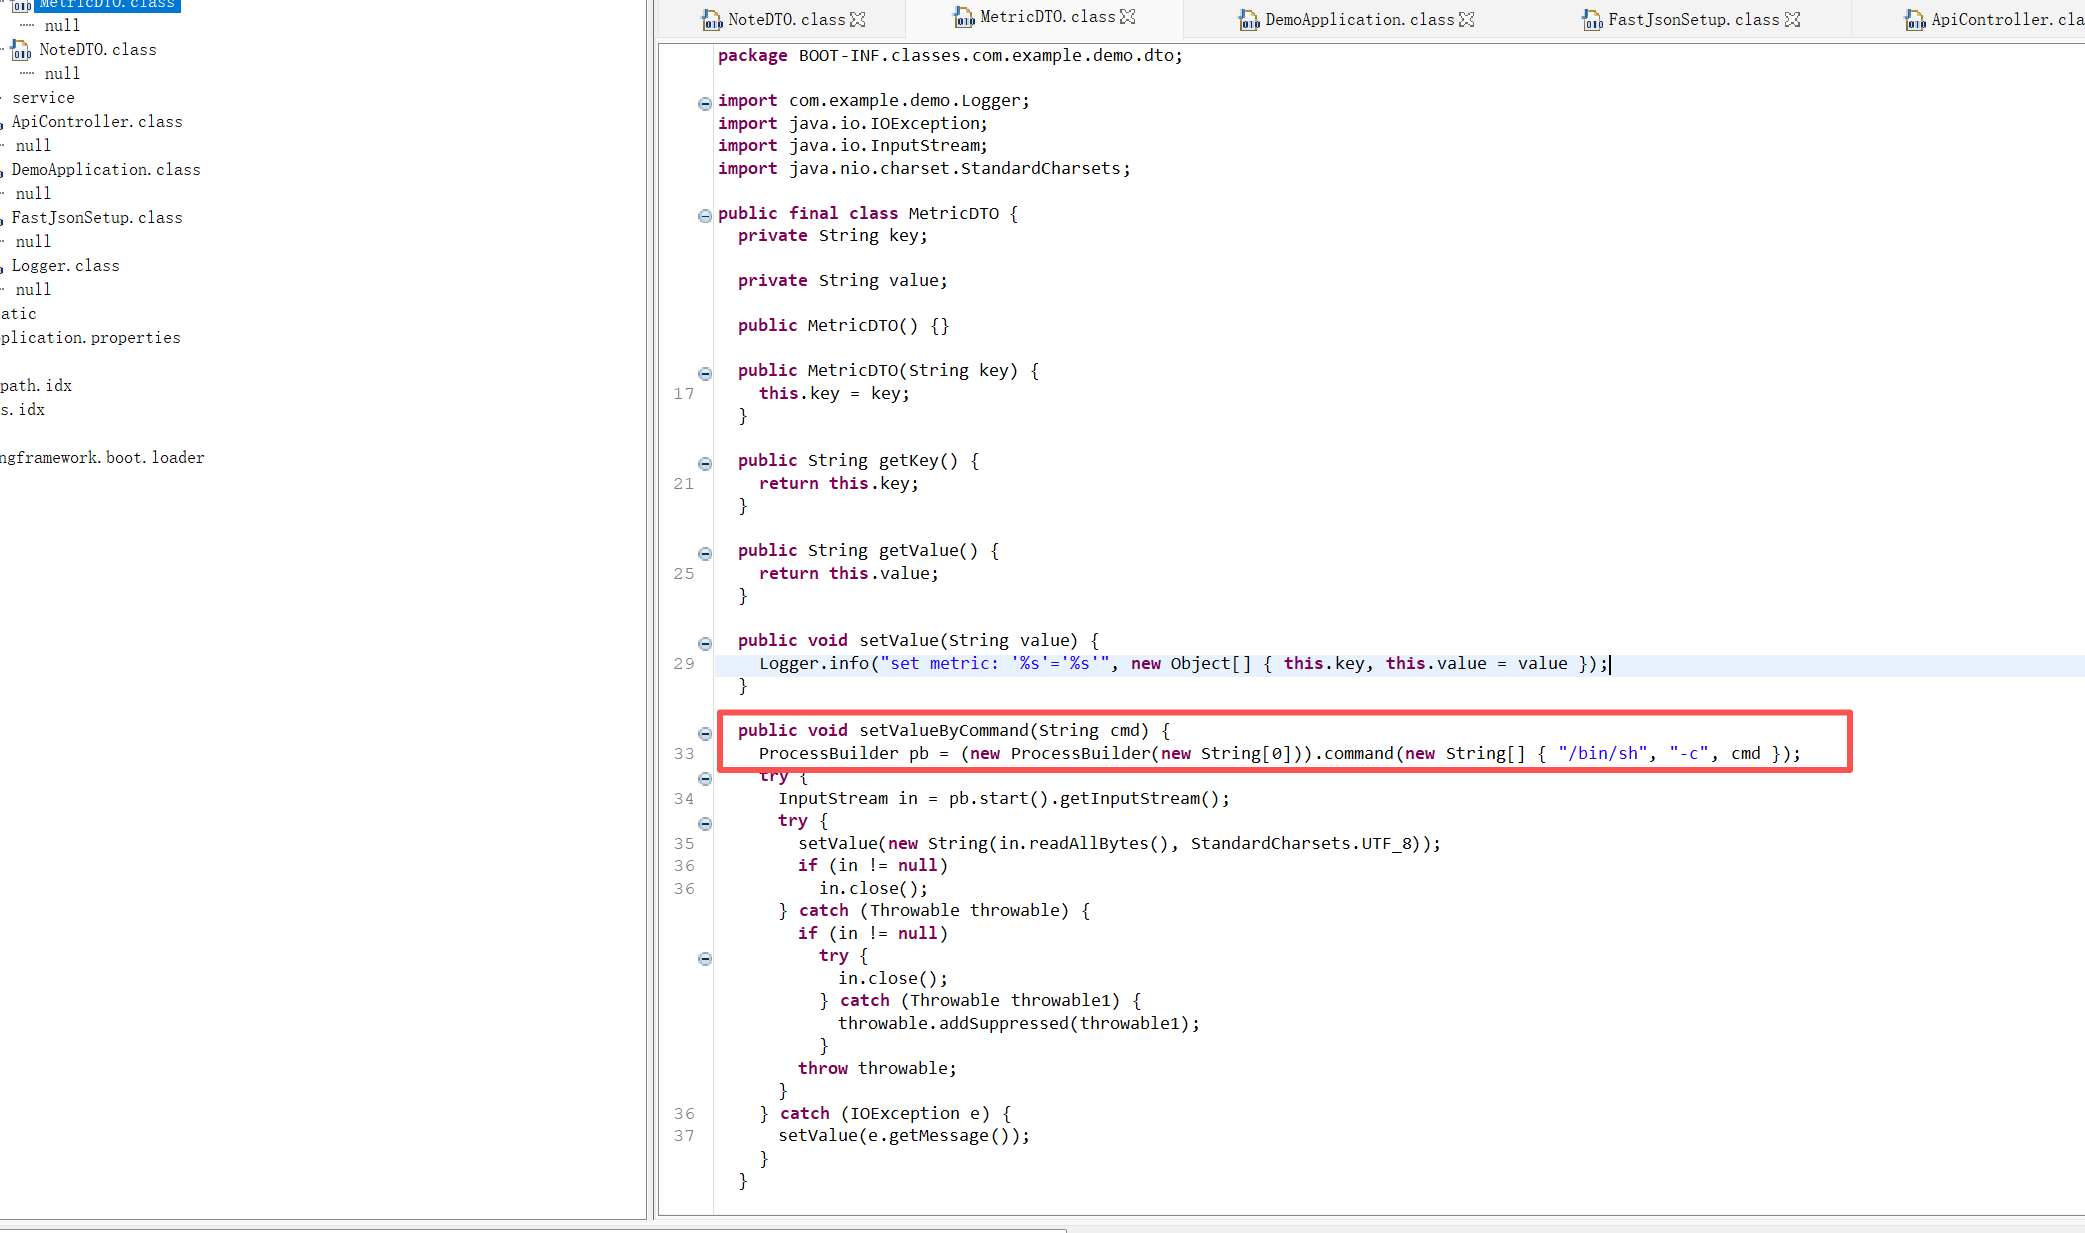This screenshot has width=2085, height=1233.
Task: Click the Logger.info line at line 29
Action: pos(1183,663)
